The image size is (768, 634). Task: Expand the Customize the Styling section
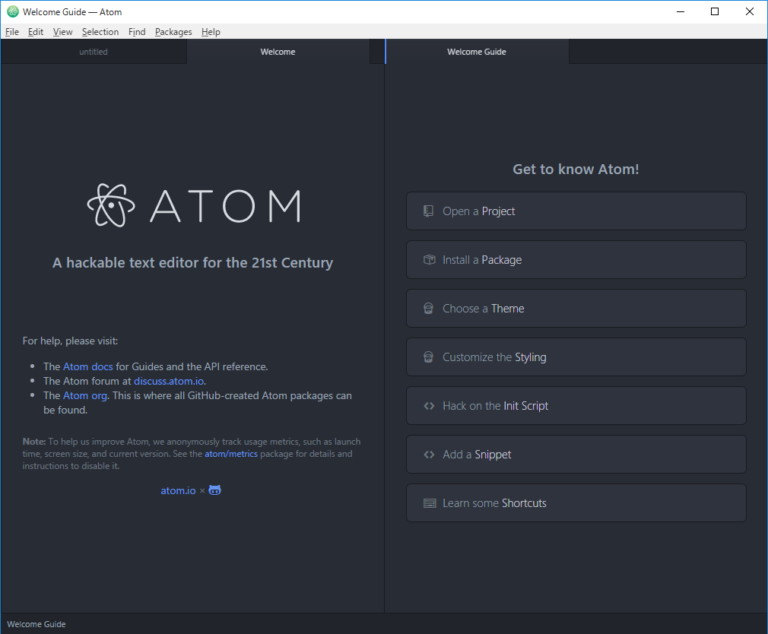(576, 357)
